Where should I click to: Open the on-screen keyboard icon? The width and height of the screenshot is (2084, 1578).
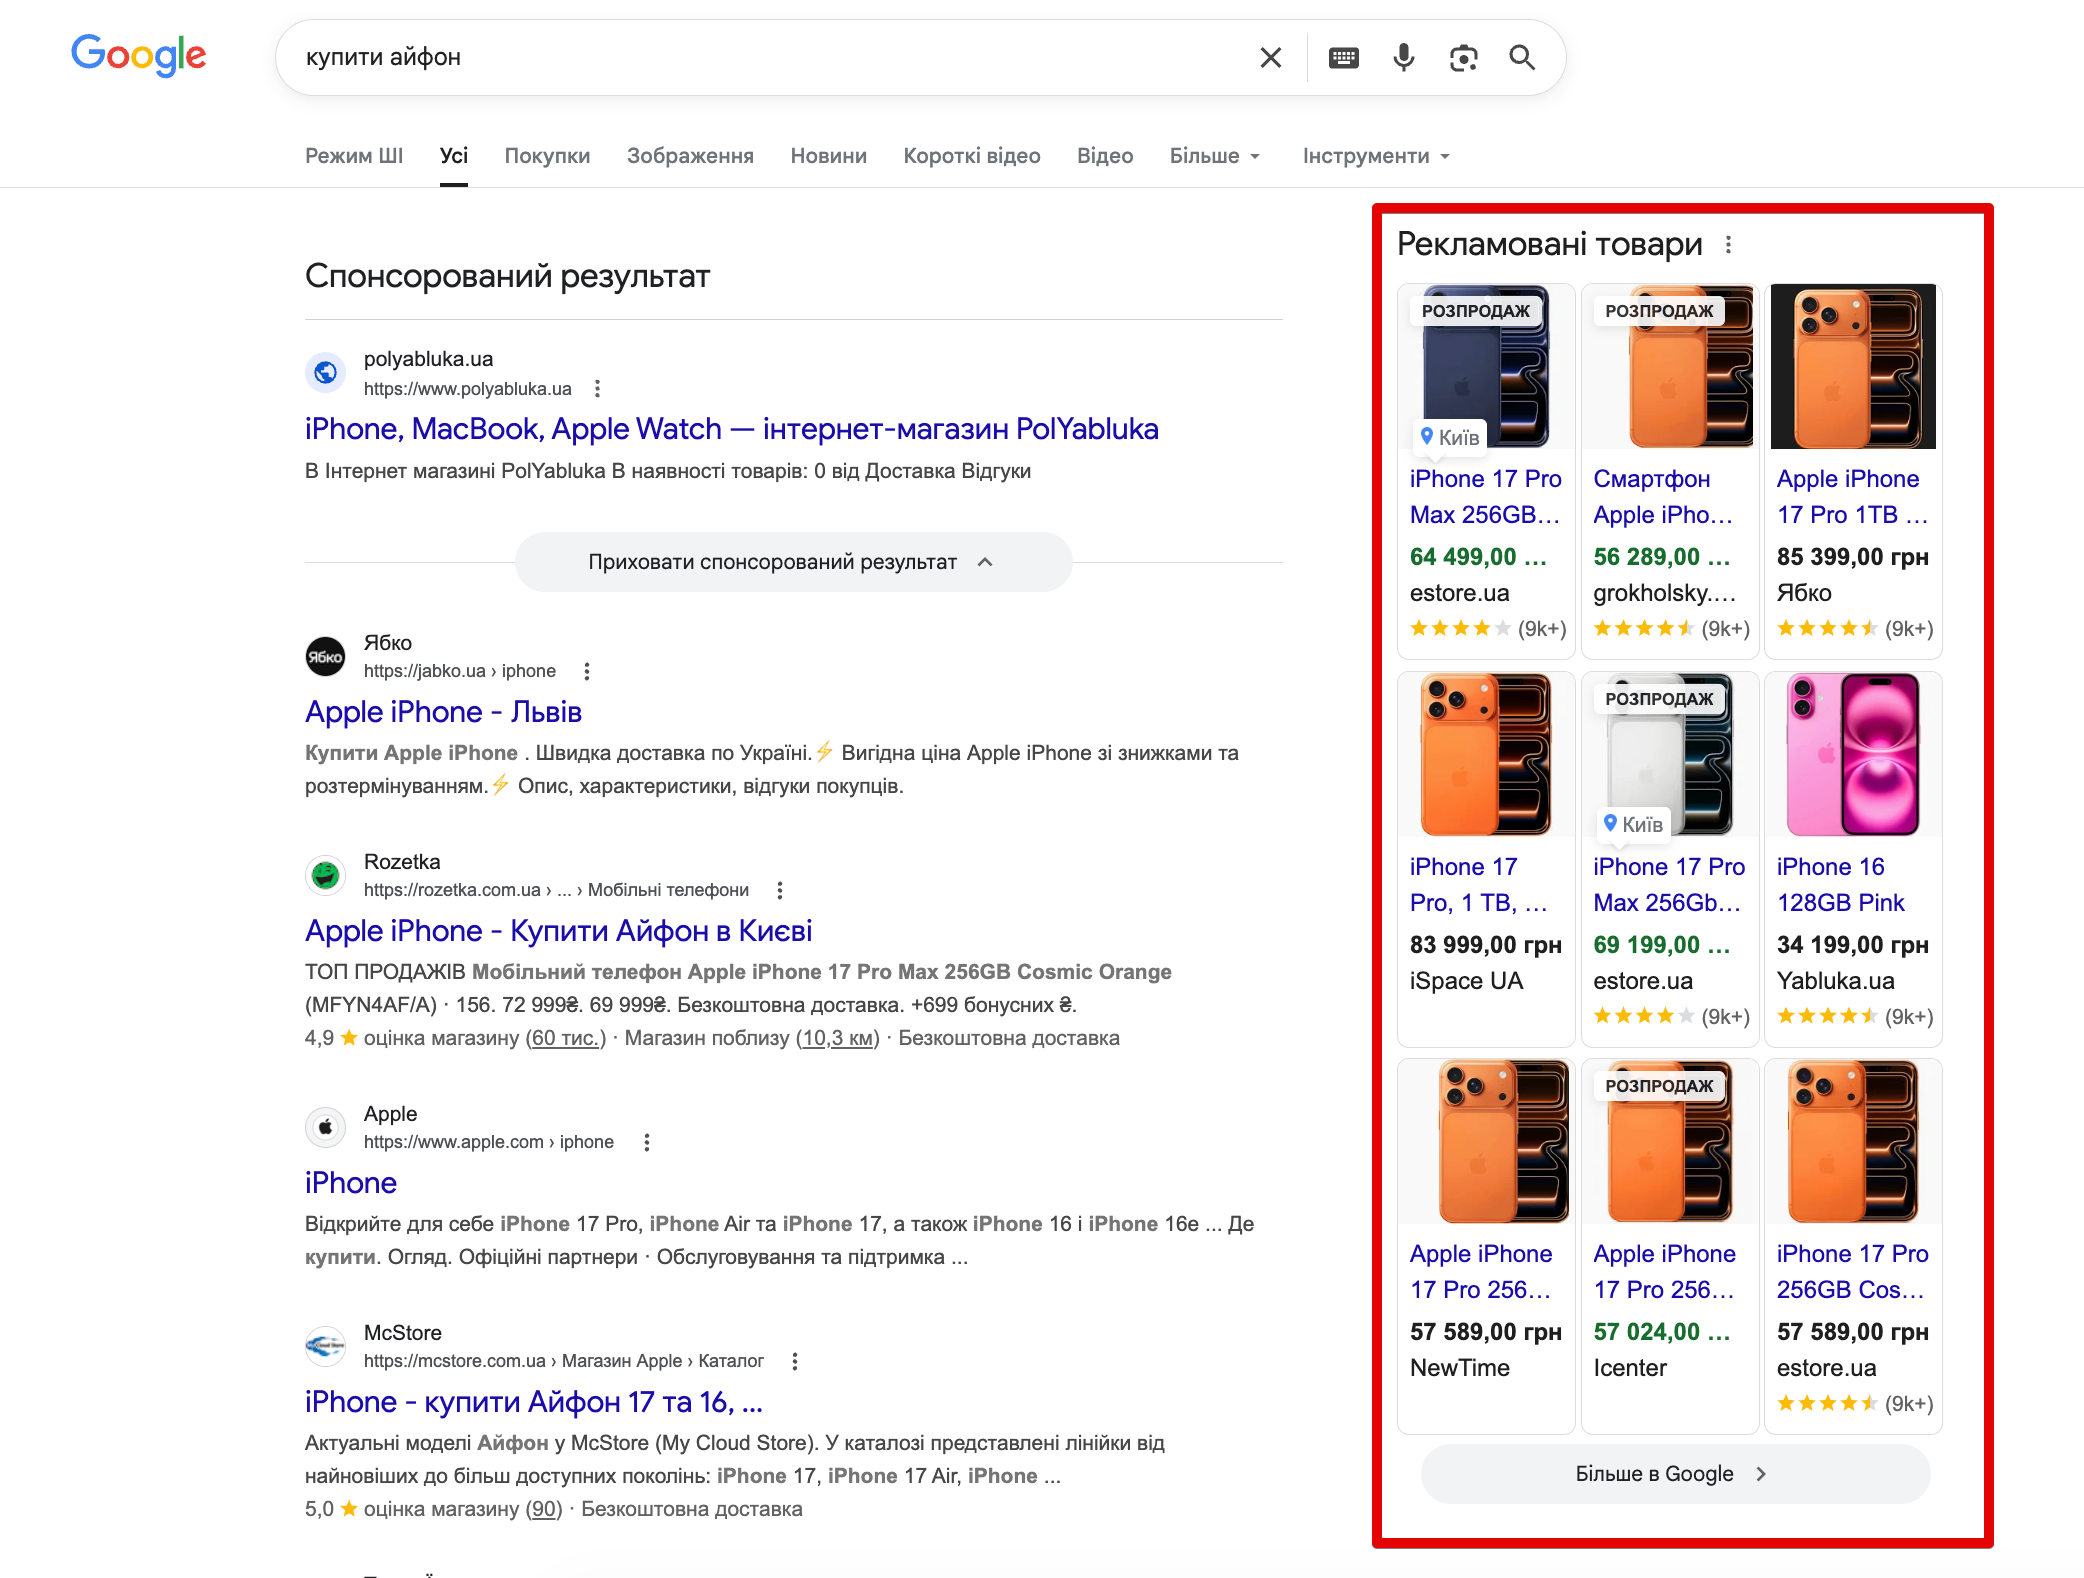click(1343, 58)
